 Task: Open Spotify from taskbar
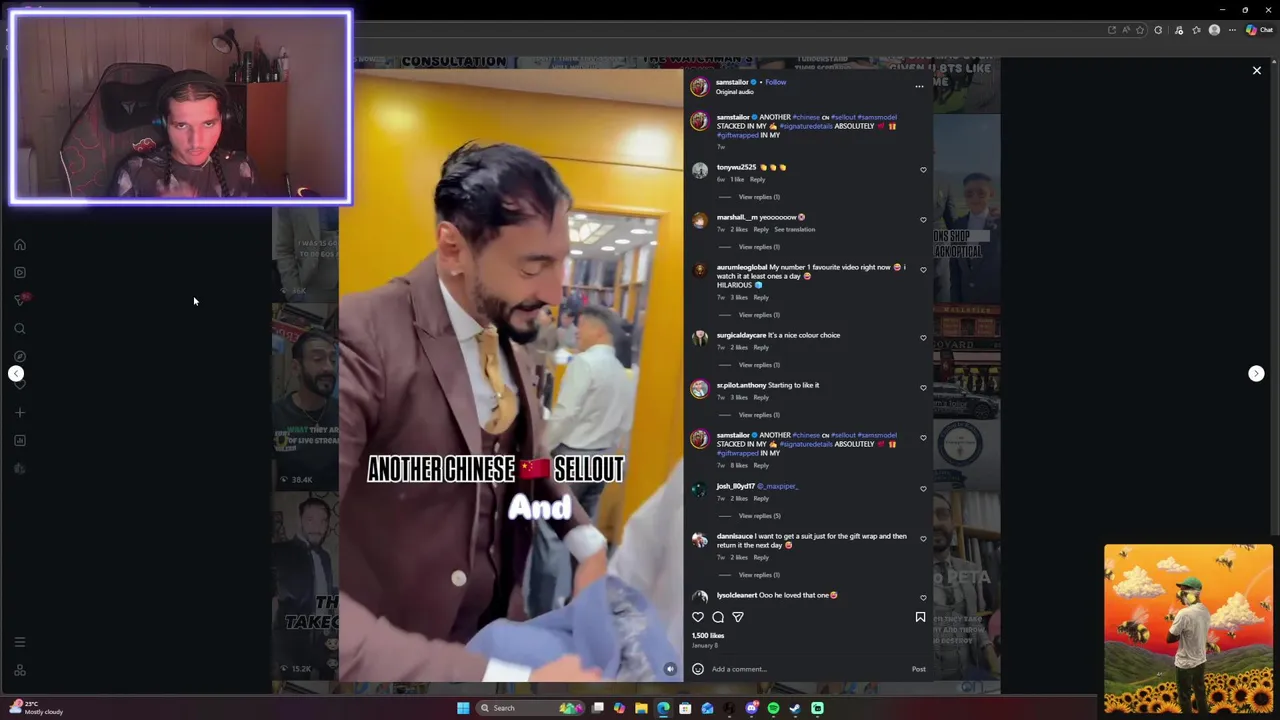773,708
